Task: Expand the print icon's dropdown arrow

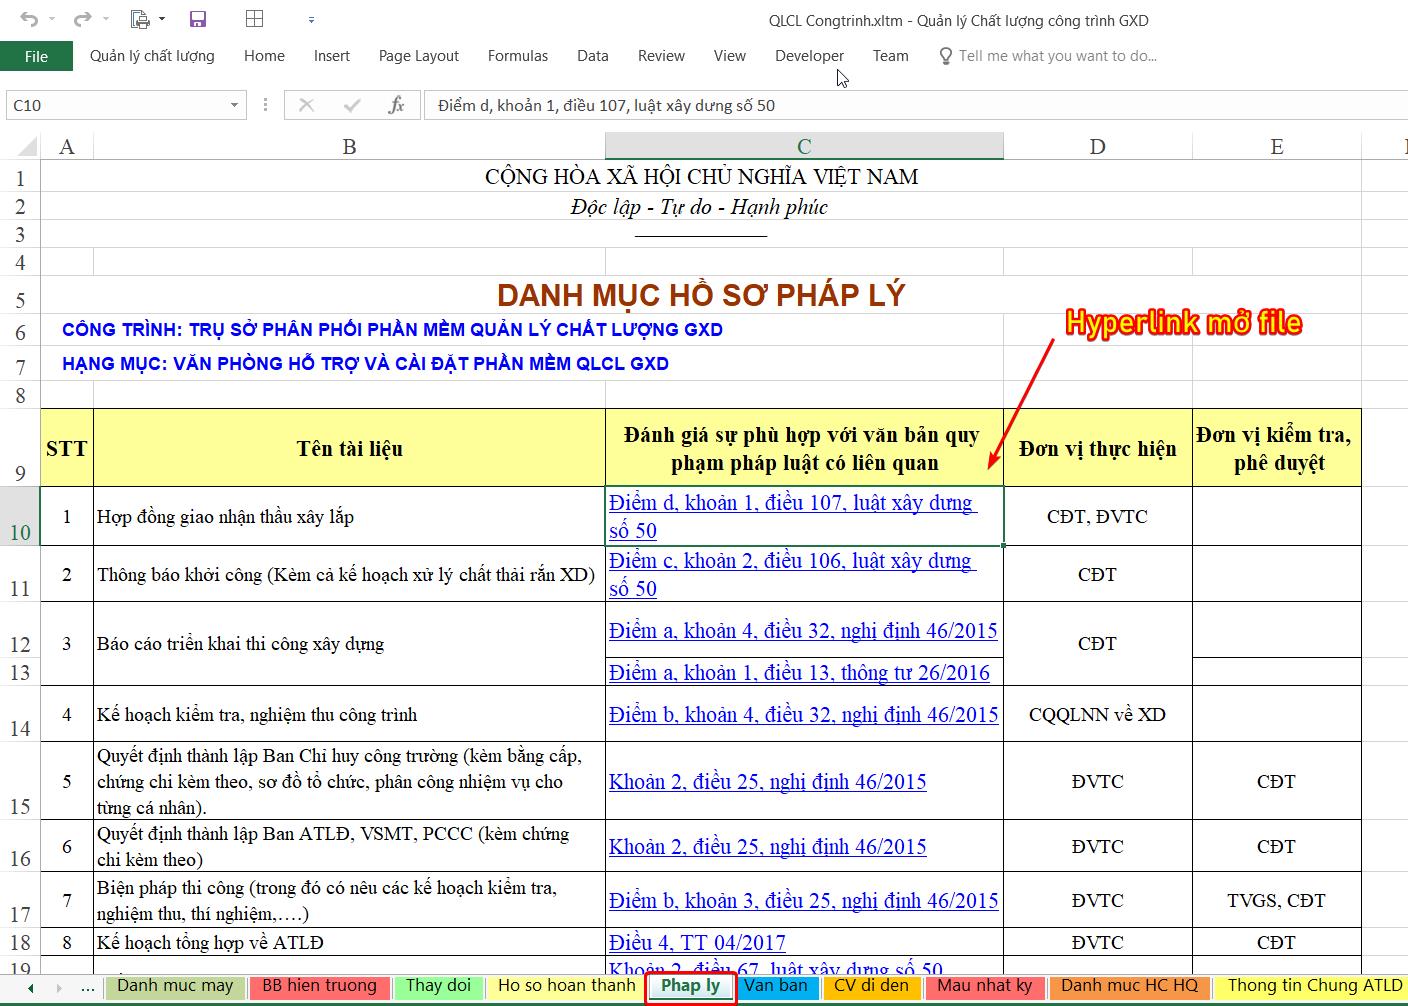Action: pos(162,20)
